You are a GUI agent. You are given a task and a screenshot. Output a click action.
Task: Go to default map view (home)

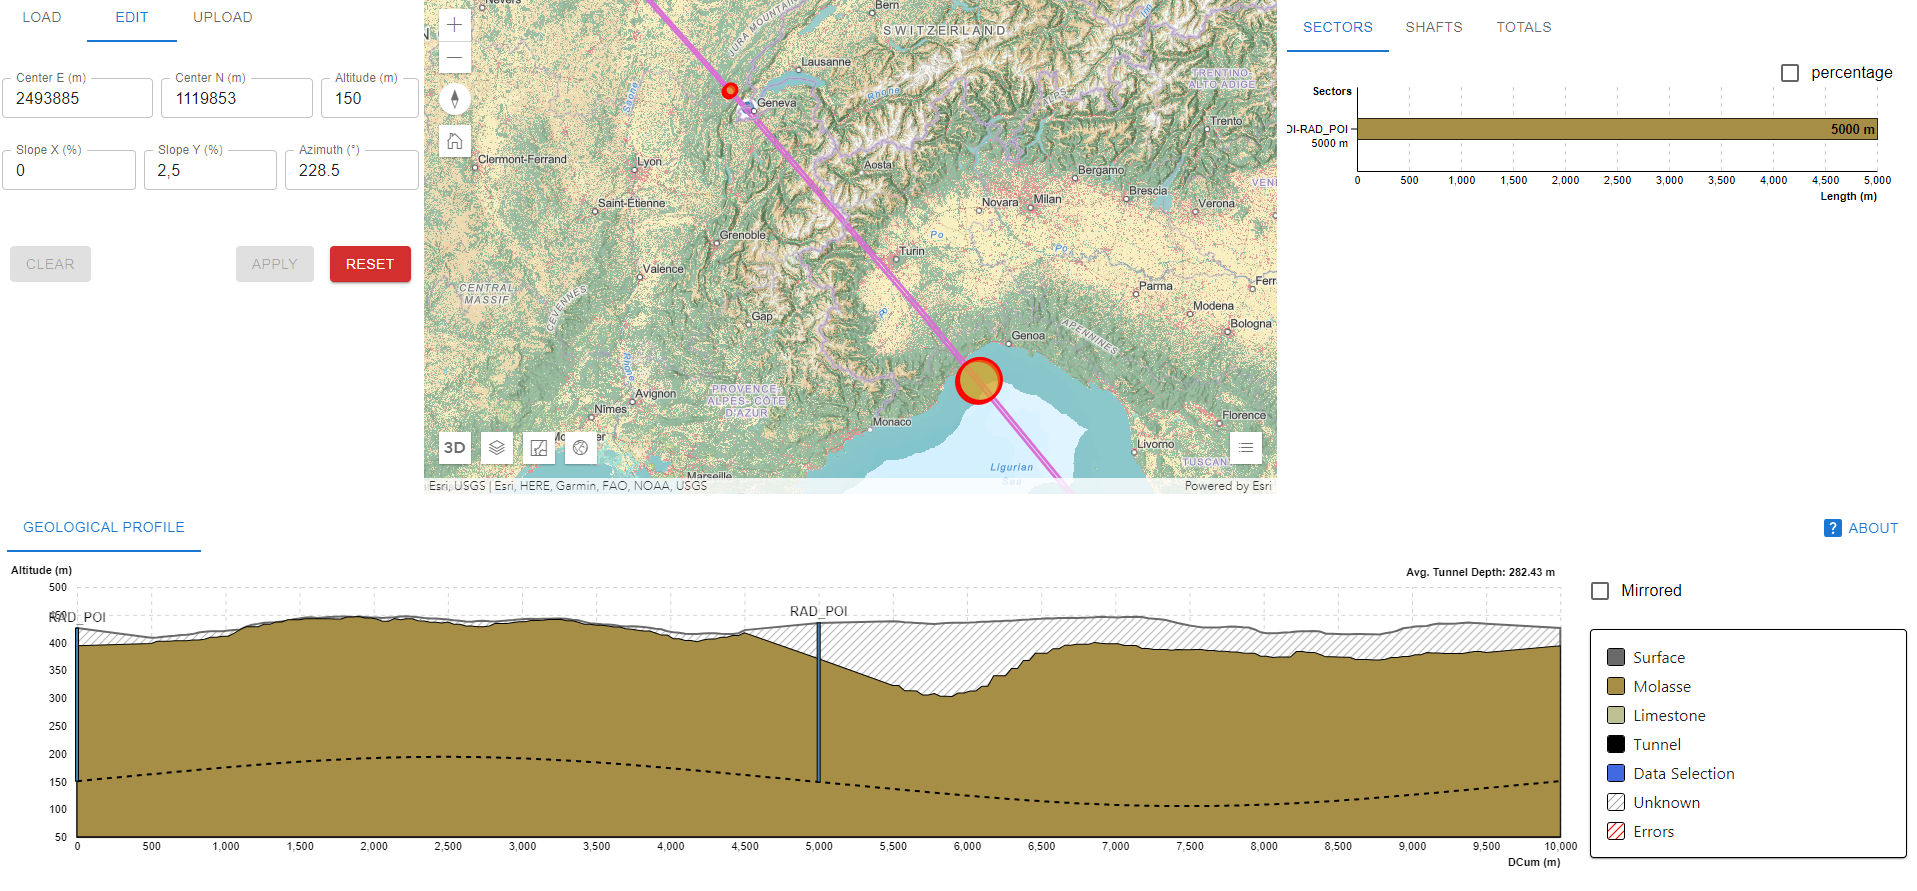click(454, 141)
